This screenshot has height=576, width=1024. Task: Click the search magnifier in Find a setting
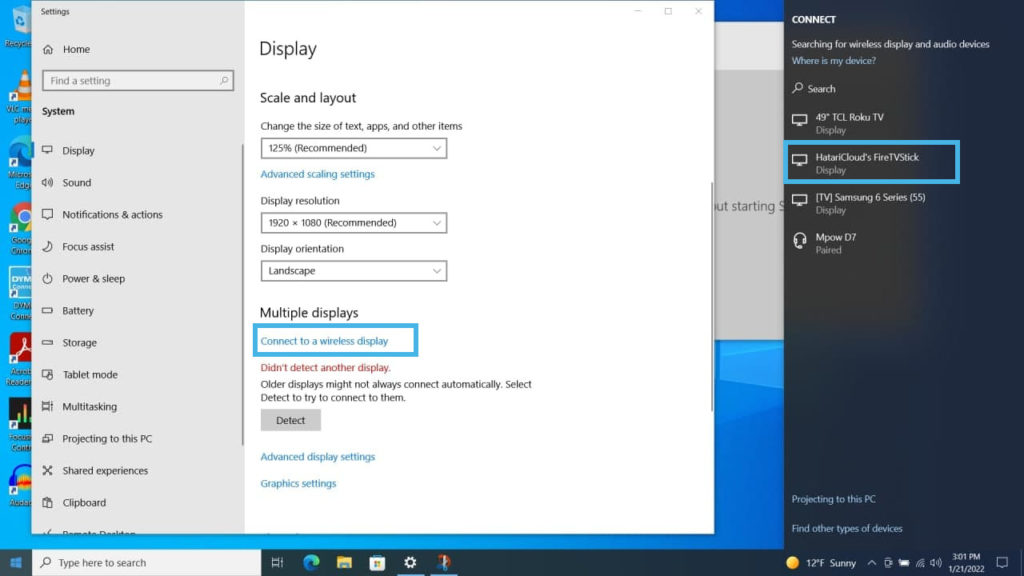224,80
